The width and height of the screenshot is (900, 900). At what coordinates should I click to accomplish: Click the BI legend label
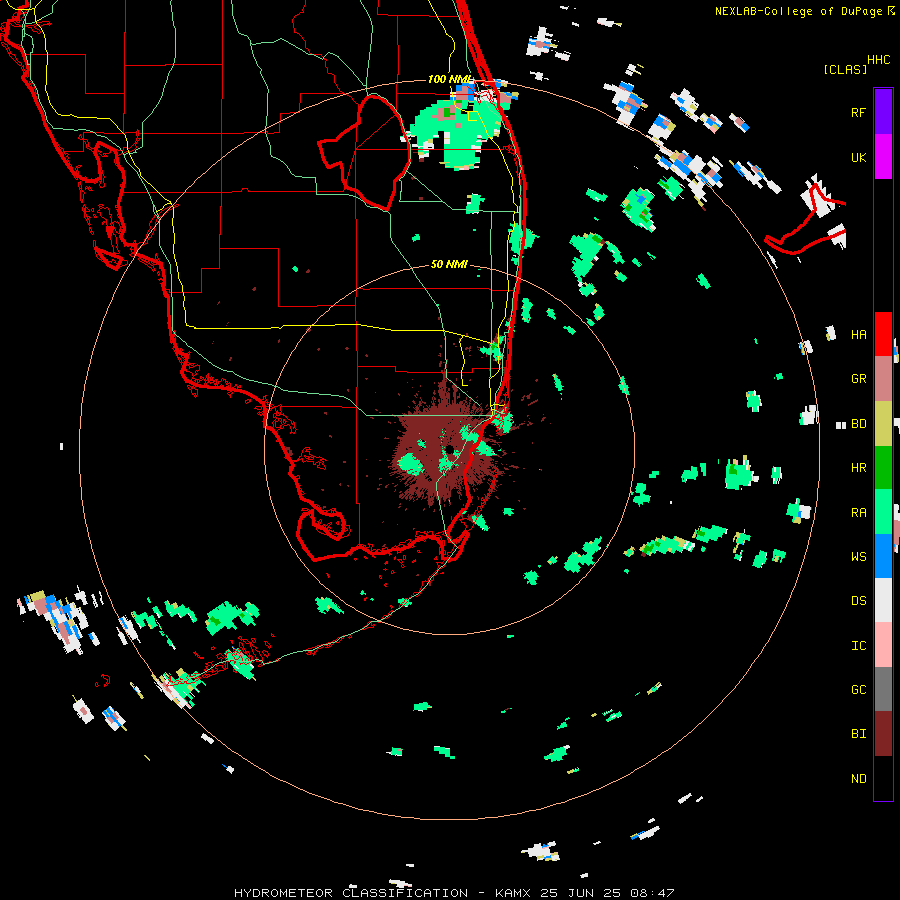pos(858,734)
